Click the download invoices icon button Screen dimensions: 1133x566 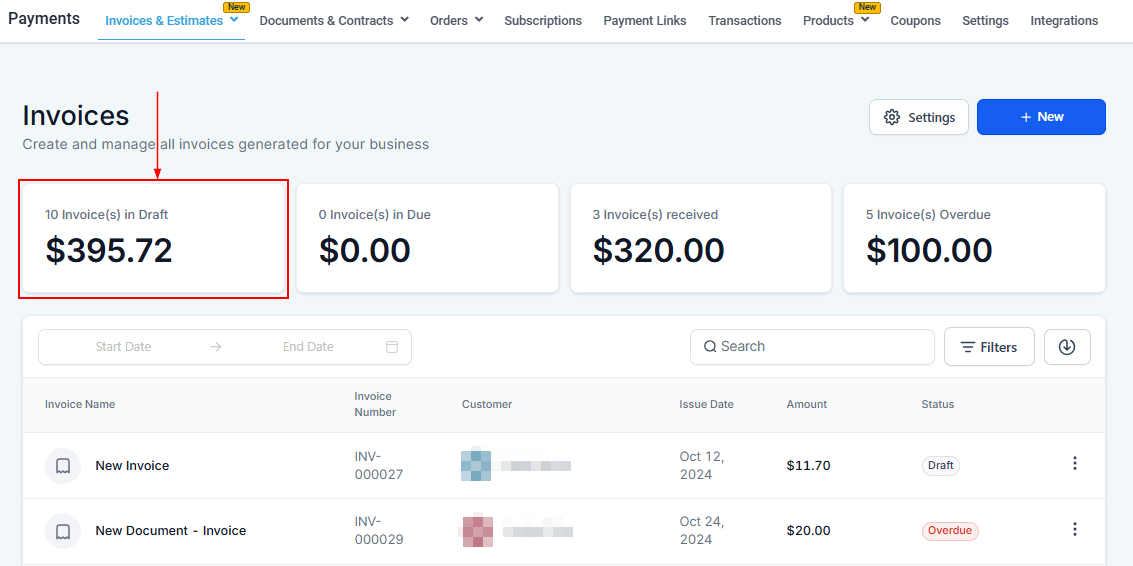(1067, 347)
